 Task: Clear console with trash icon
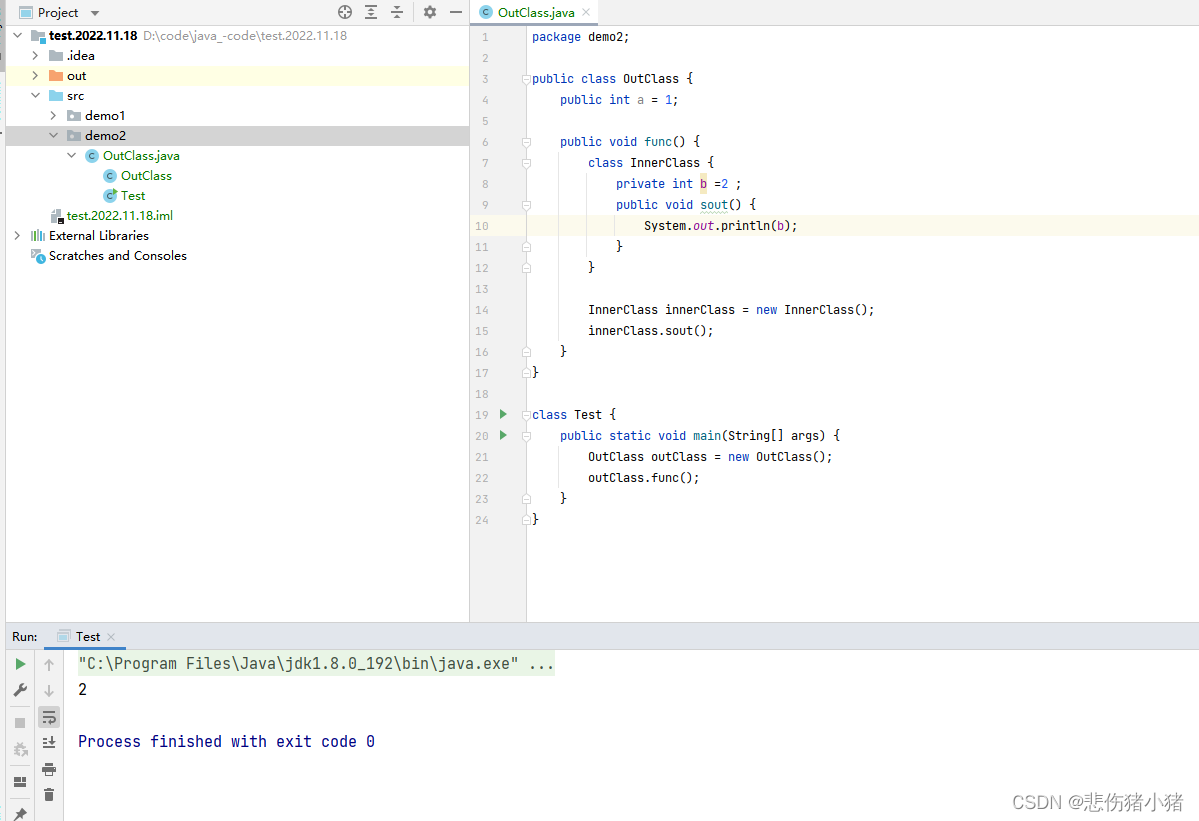49,795
